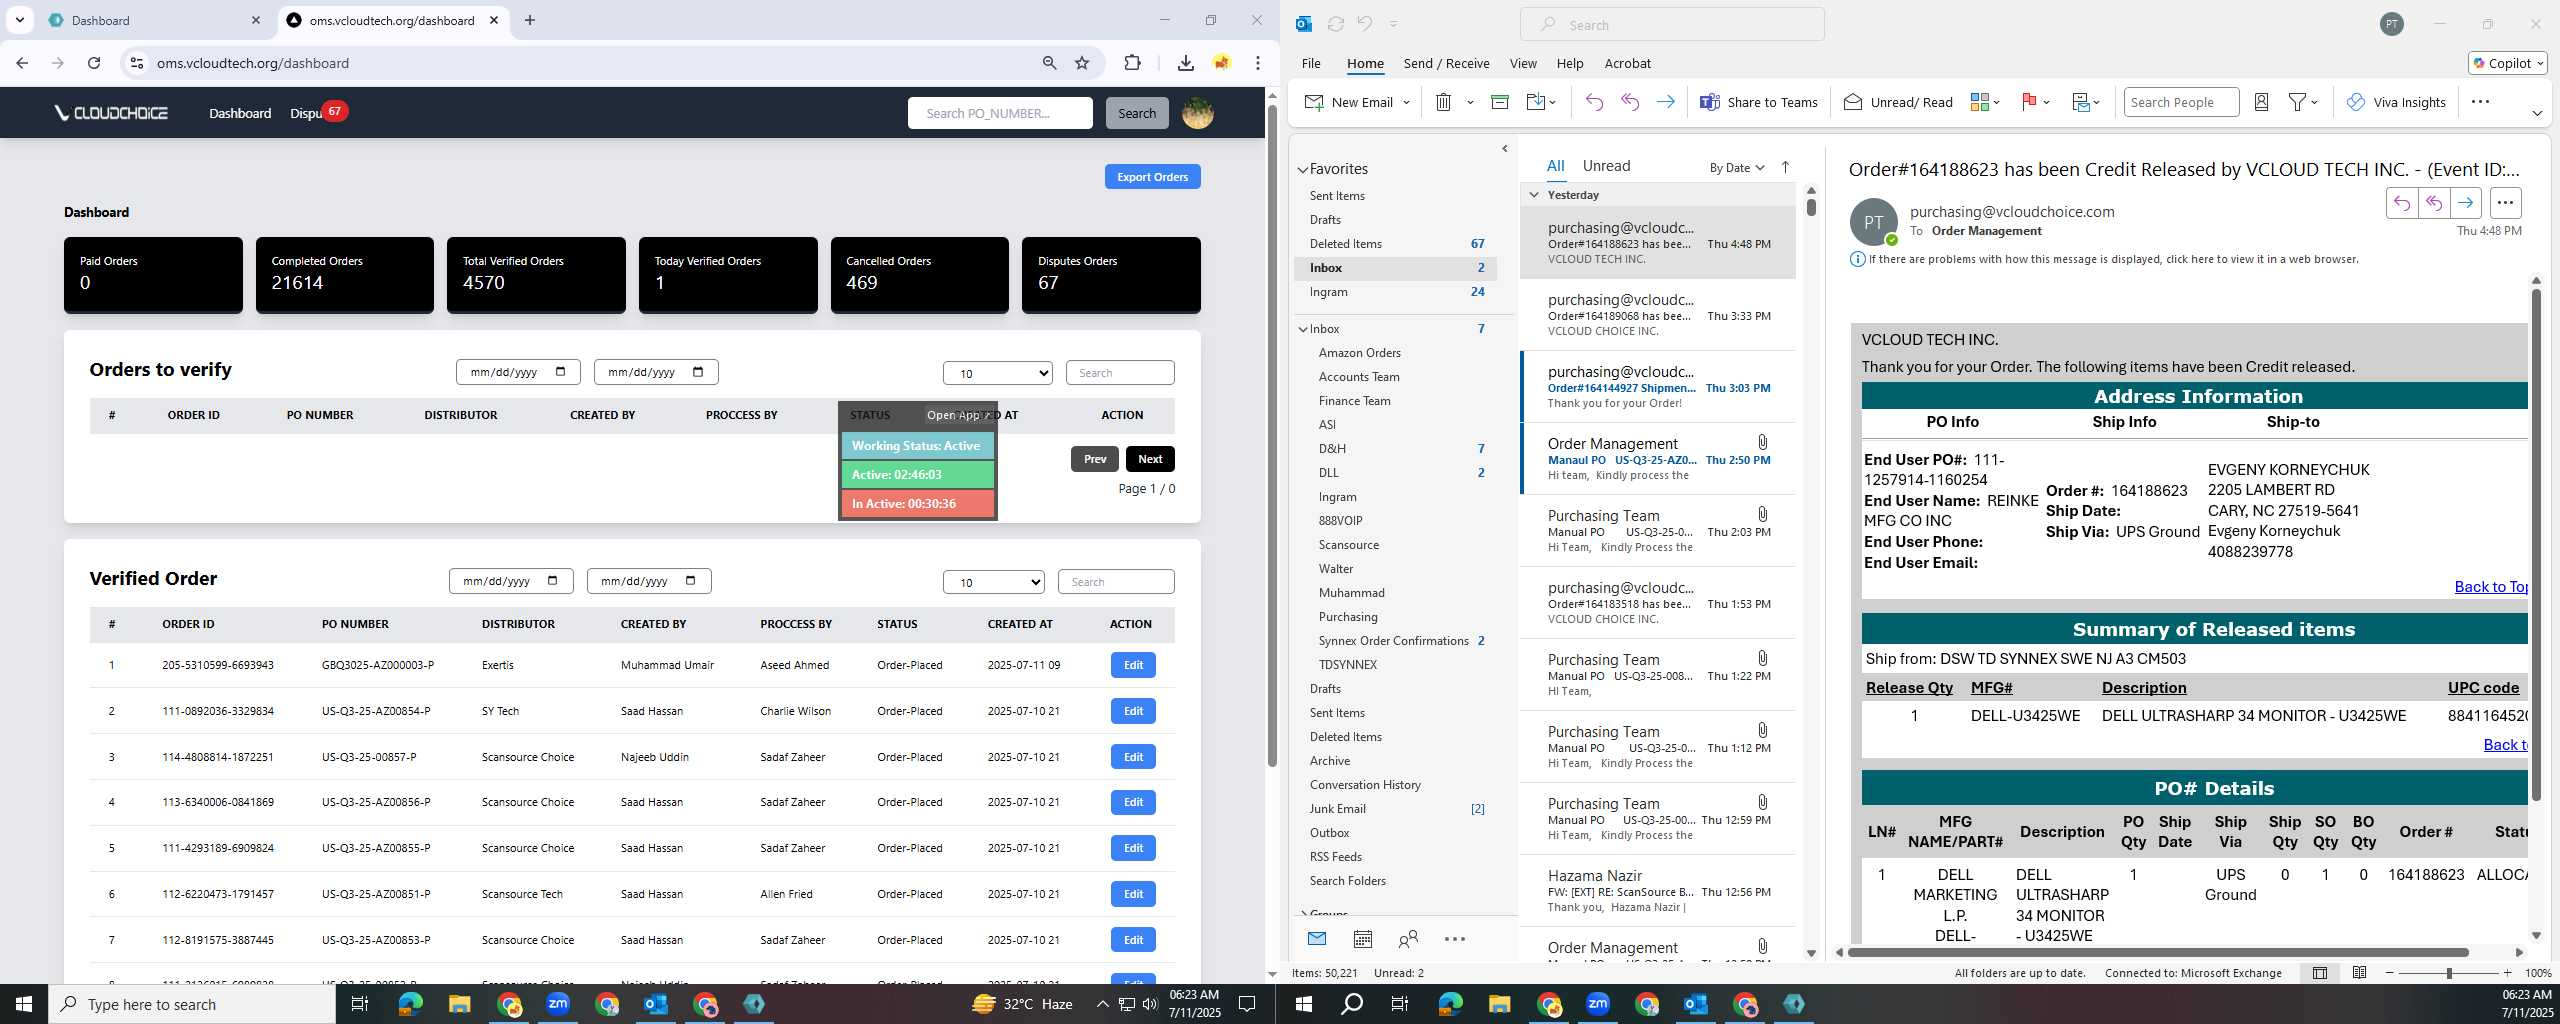
Task: Open the People icon in Outlook navigation bar
Action: click(x=1408, y=938)
